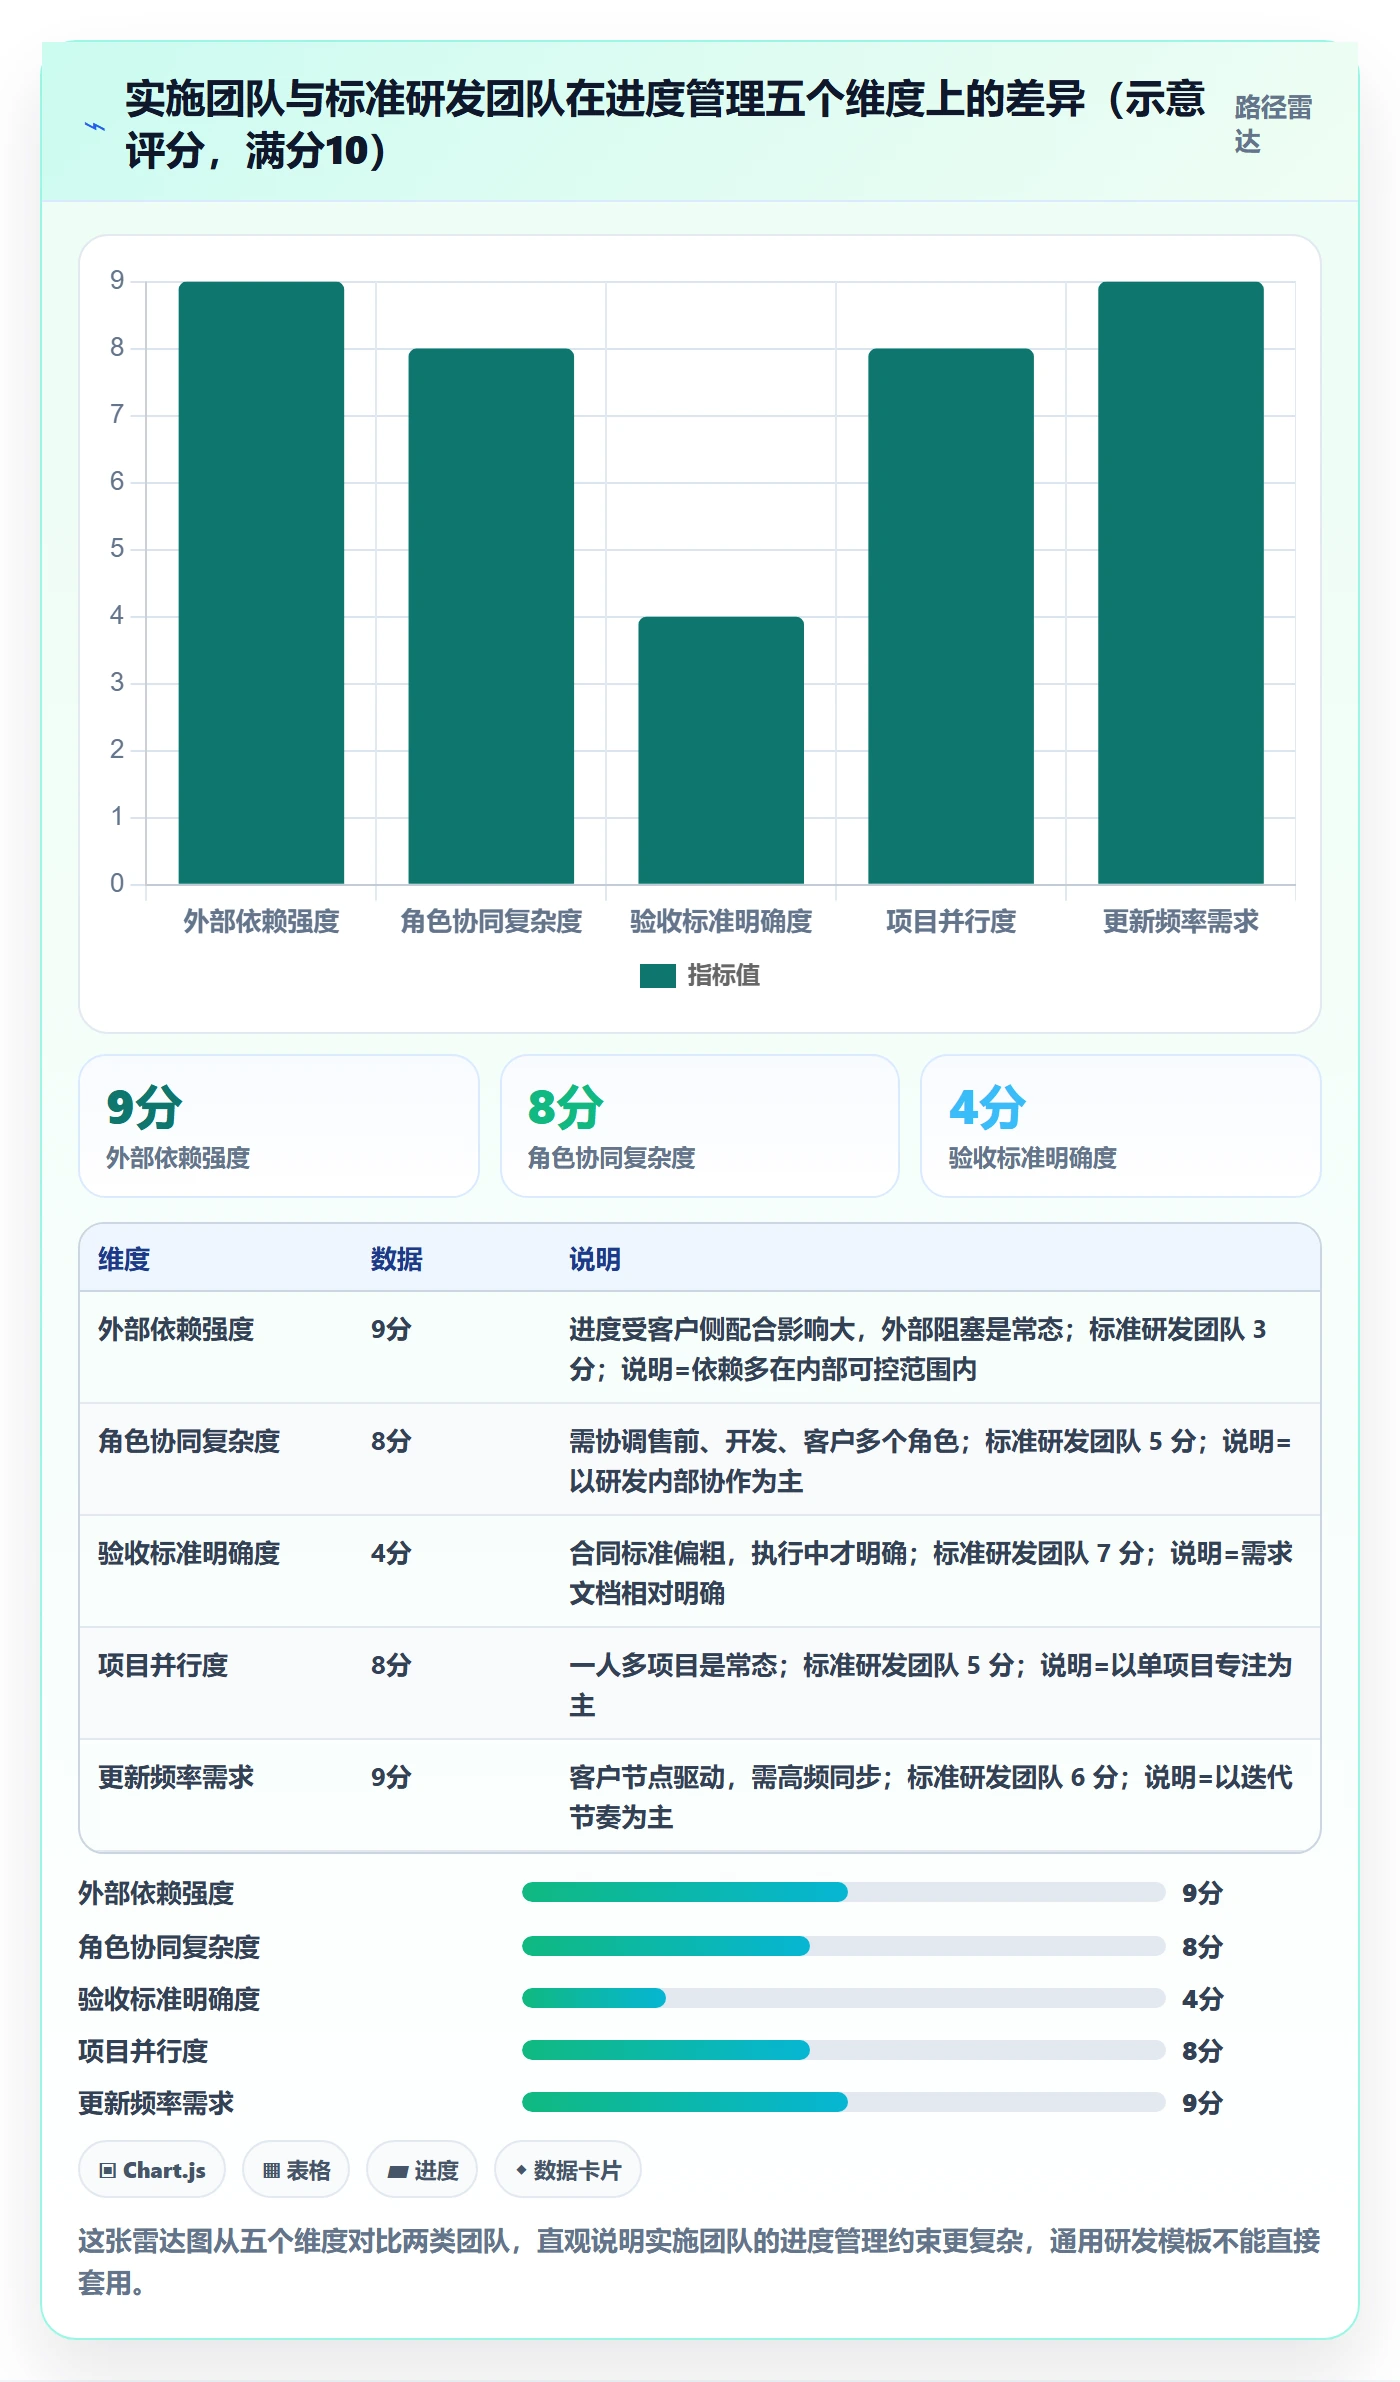Viewport: 1400px width, 2382px height.
Task: Click the 9分 value beside 更新频率需求 progress
Action: pos(1202,2103)
